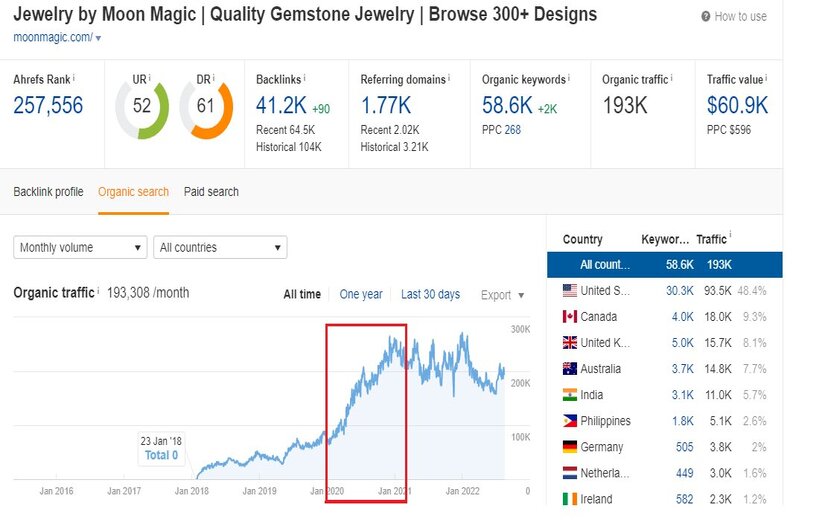Click the Historical 104K backlinks text
This screenshot has height=525, width=825.
288,147
